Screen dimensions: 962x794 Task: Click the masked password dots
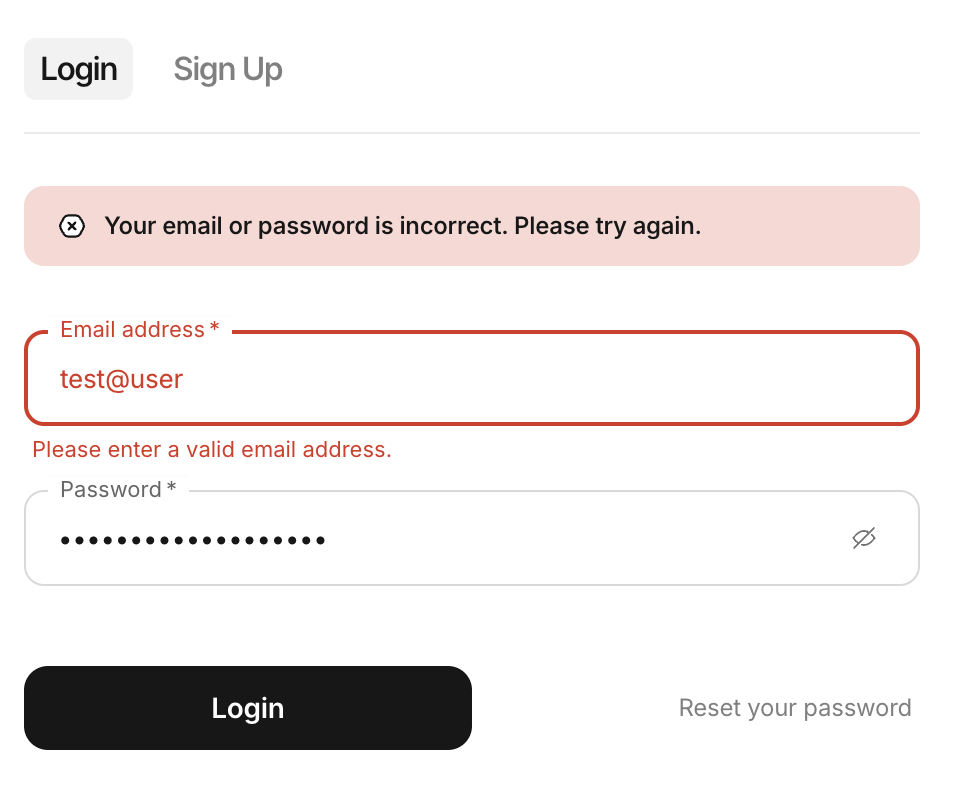pyautogui.click(x=193, y=541)
